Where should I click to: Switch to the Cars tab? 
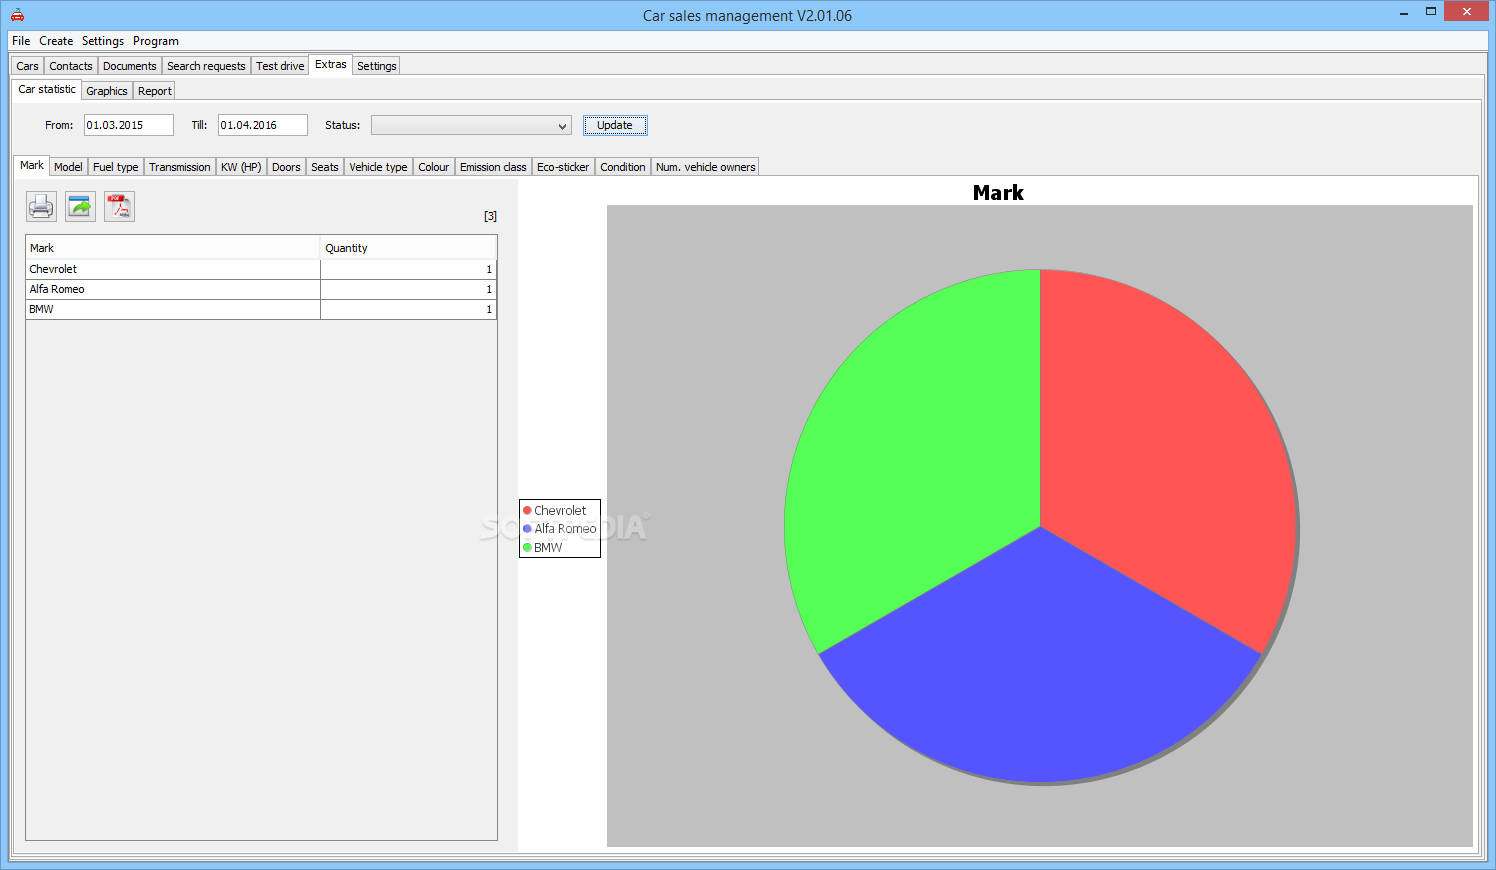pyautogui.click(x=28, y=66)
